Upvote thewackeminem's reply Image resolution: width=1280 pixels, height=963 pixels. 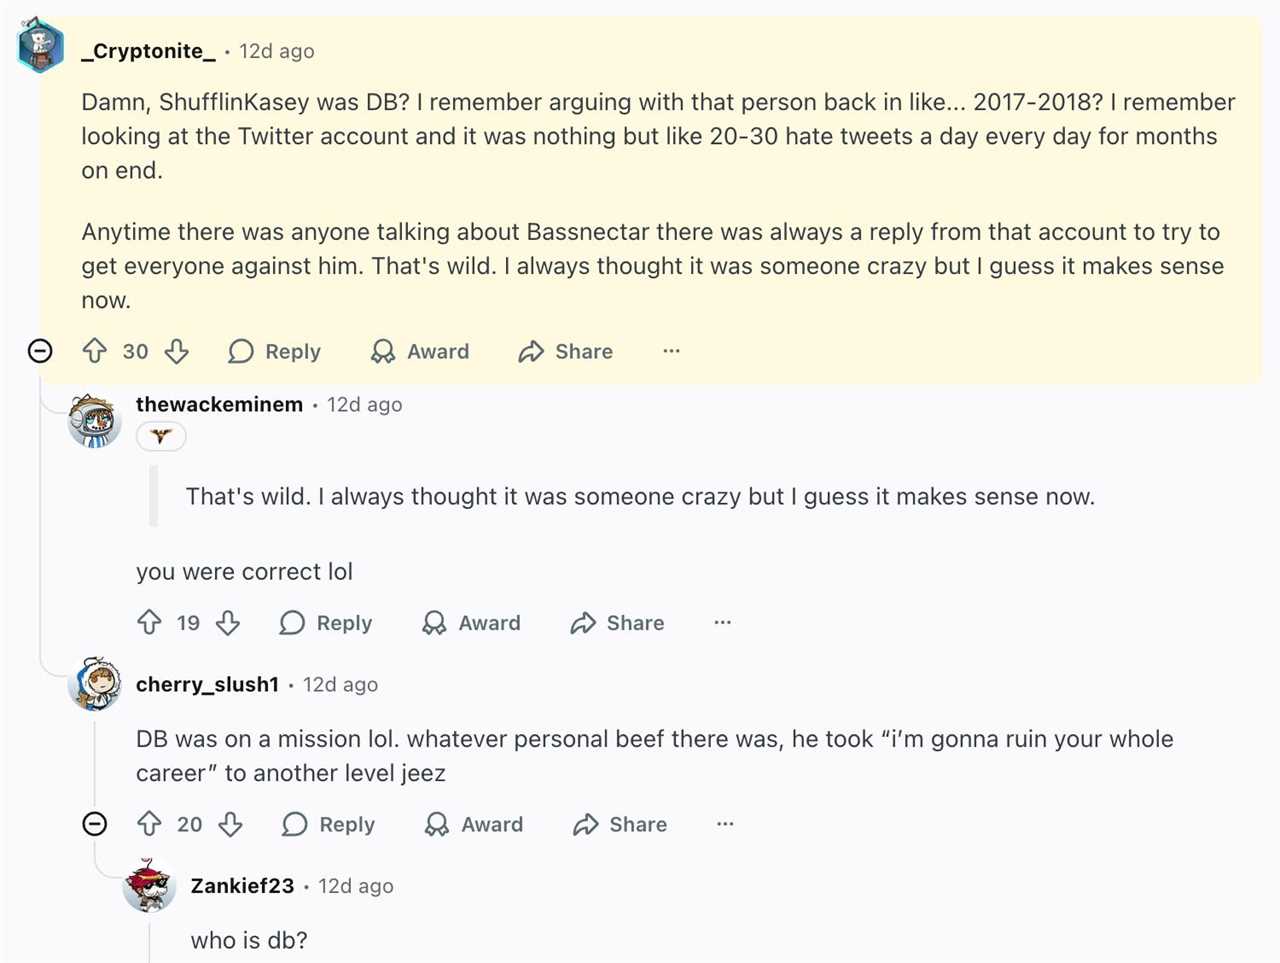[x=149, y=623]
